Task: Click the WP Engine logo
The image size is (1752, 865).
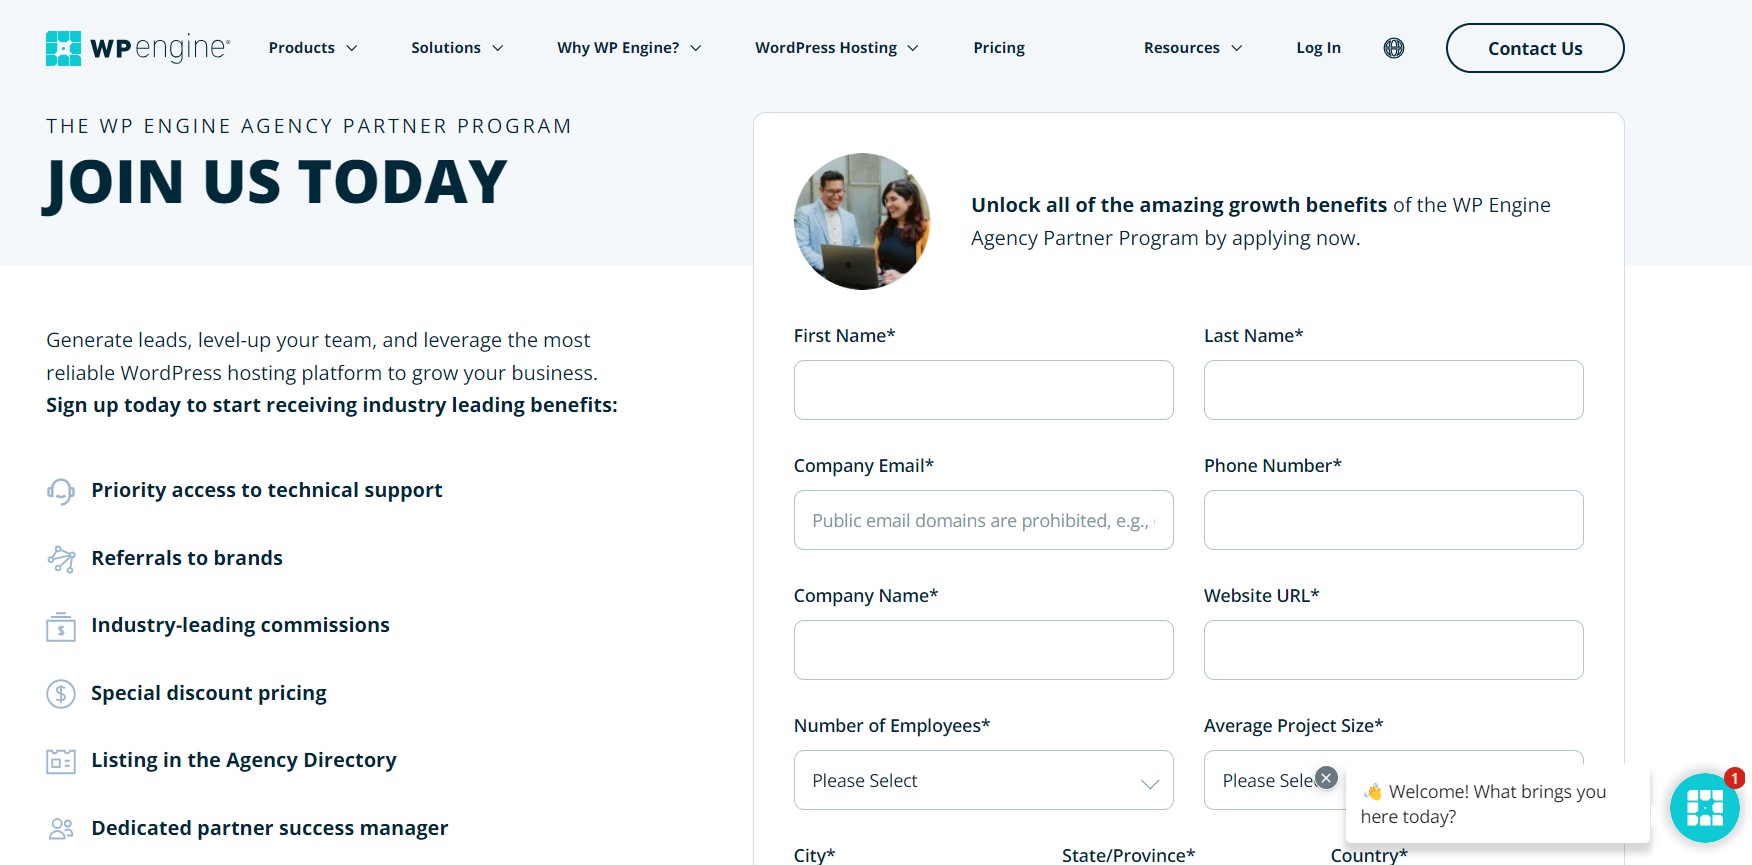Action: pyautogui.click(x=138, y=48)
